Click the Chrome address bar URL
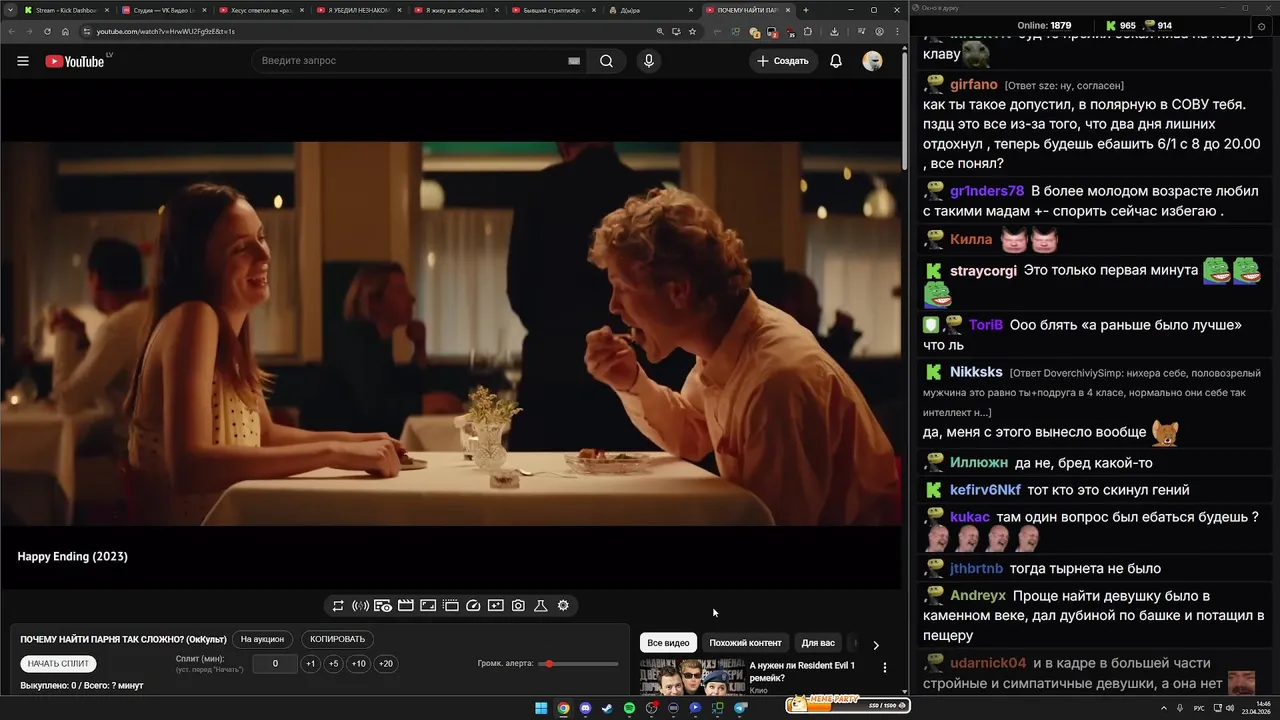The width and height of the screenshot is (1280, 720). click(x=165, y=31)
